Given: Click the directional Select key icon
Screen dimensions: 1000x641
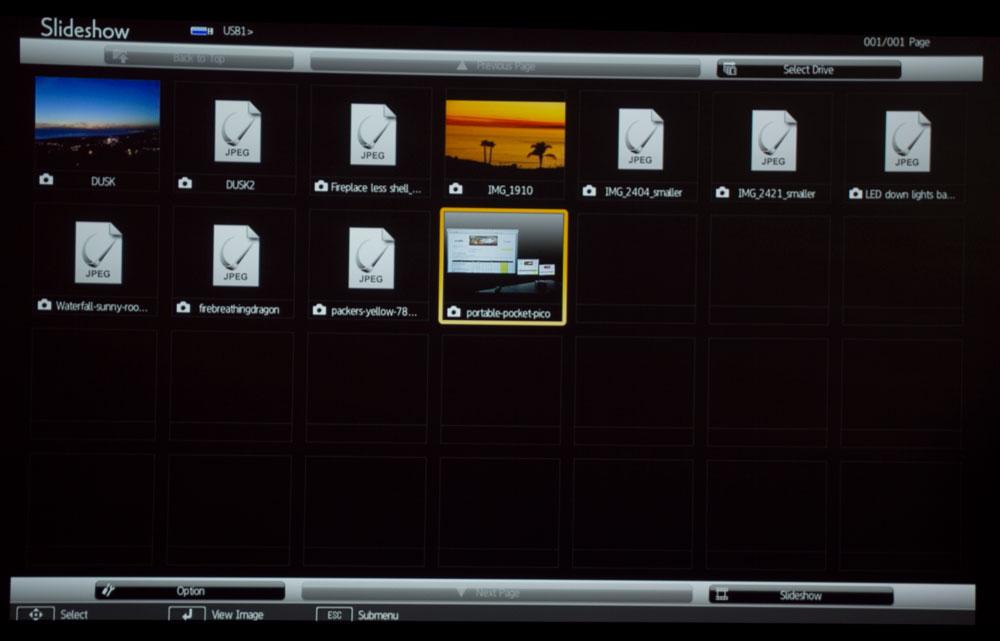Looking at the screenshot, I should coord(36,614).
